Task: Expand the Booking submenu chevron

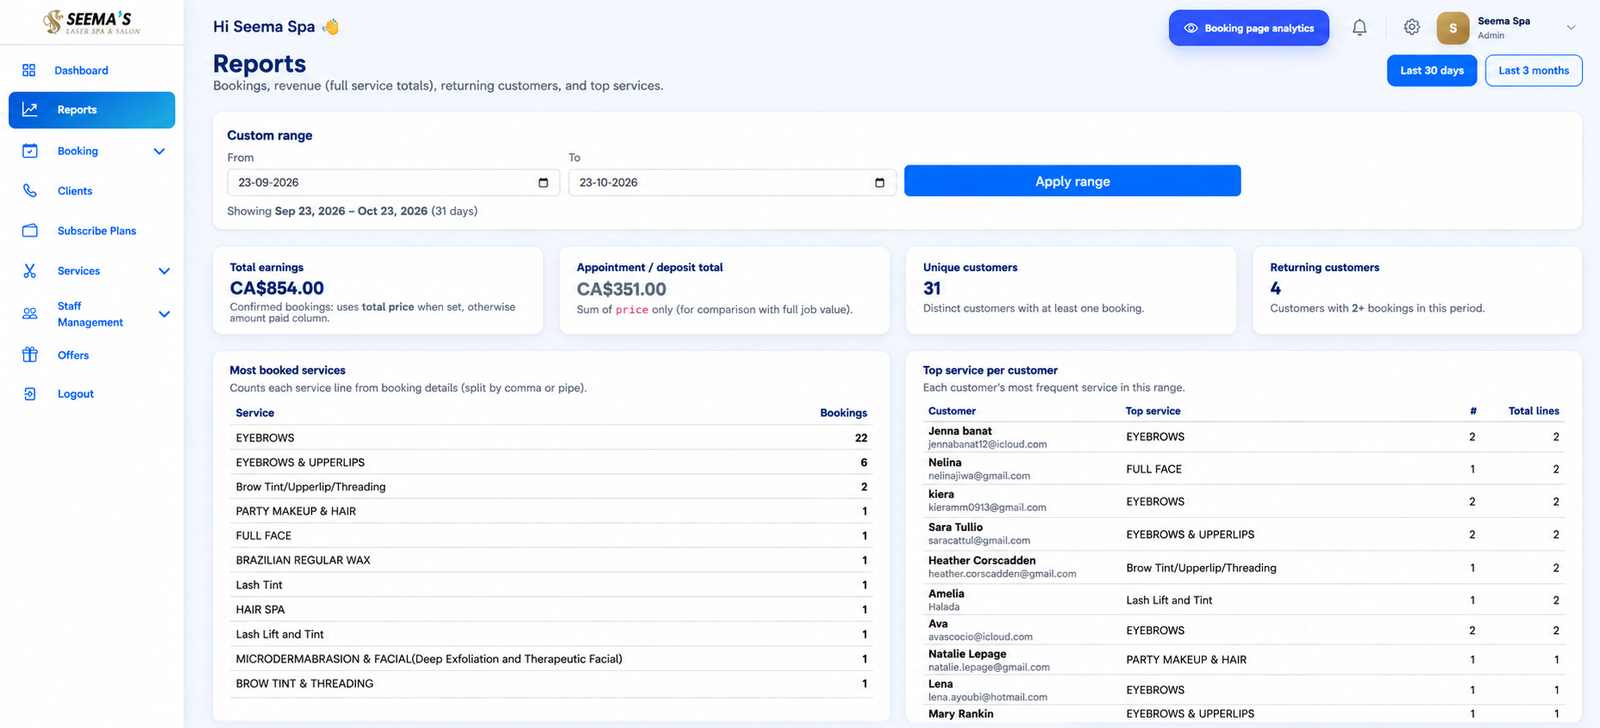Action: pyautogui.click(x=159, y=151)
